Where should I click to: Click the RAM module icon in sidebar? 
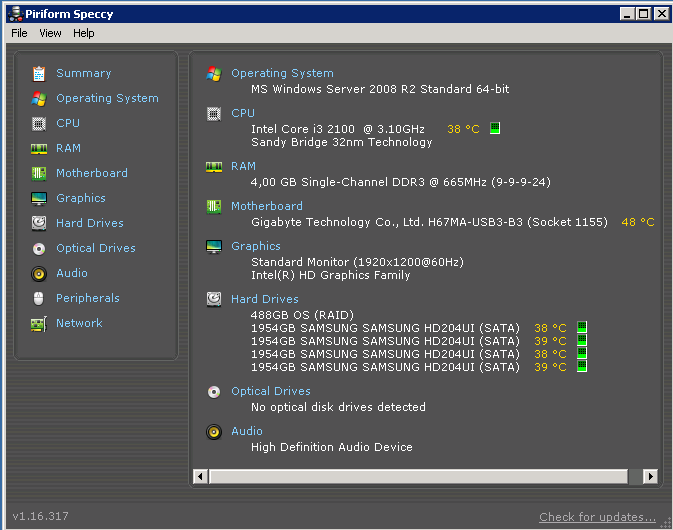(x=39, y=148)
